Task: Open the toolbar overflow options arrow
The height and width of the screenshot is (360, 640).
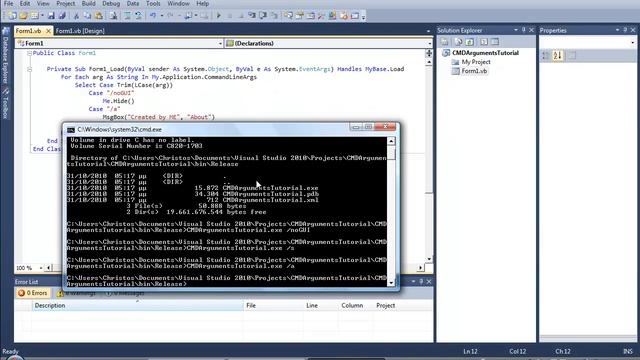Action: [x=363, y=17]
